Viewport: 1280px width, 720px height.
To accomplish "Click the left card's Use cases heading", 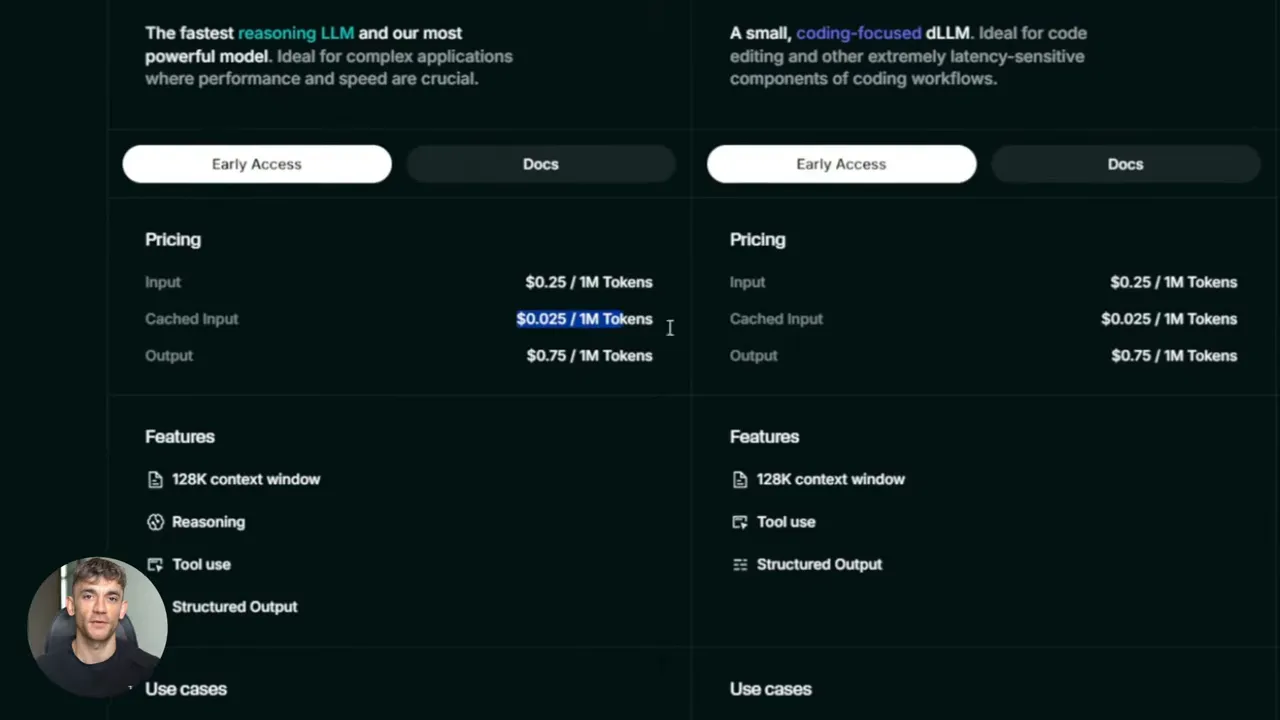I will pyautogui.click(x=186, y=689).
